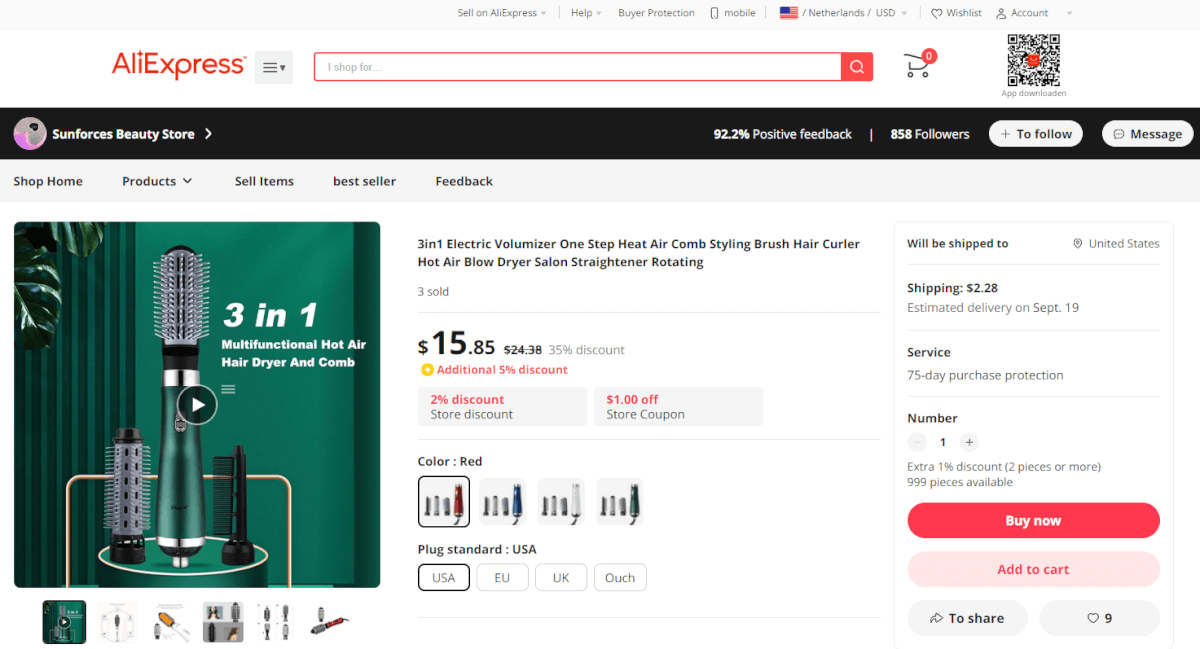Click the Sunforces Beauty Store avatar

[30, 133]
